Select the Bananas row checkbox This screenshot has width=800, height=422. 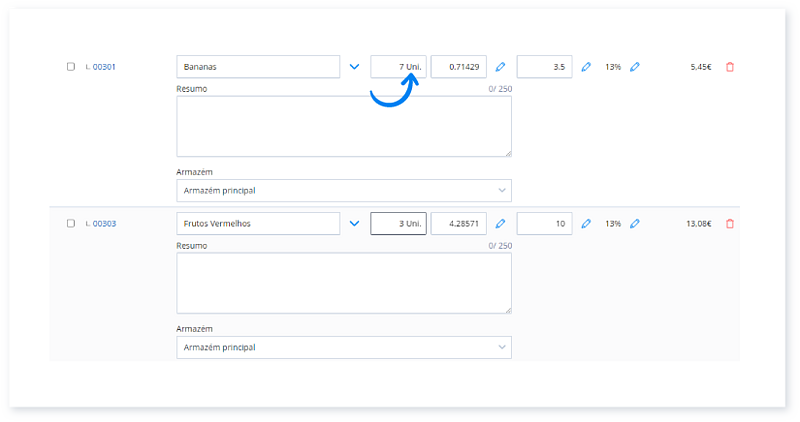click(x=71, y=67)
